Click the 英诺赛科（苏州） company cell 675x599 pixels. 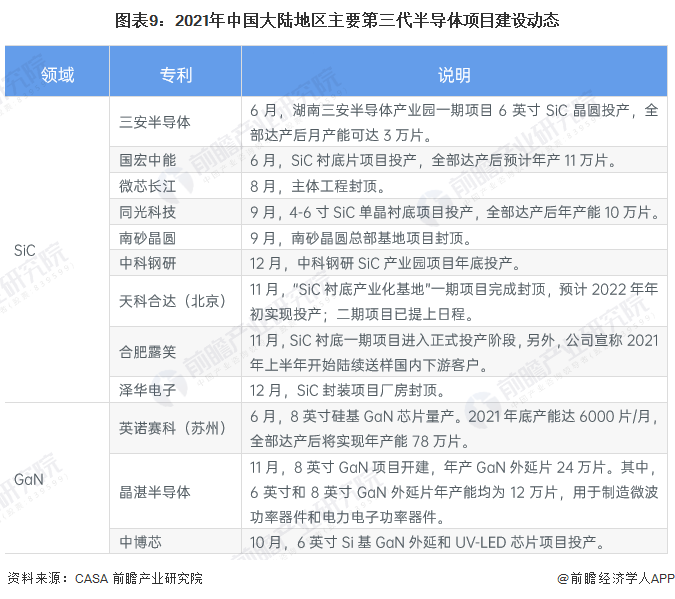coord(174,427)
